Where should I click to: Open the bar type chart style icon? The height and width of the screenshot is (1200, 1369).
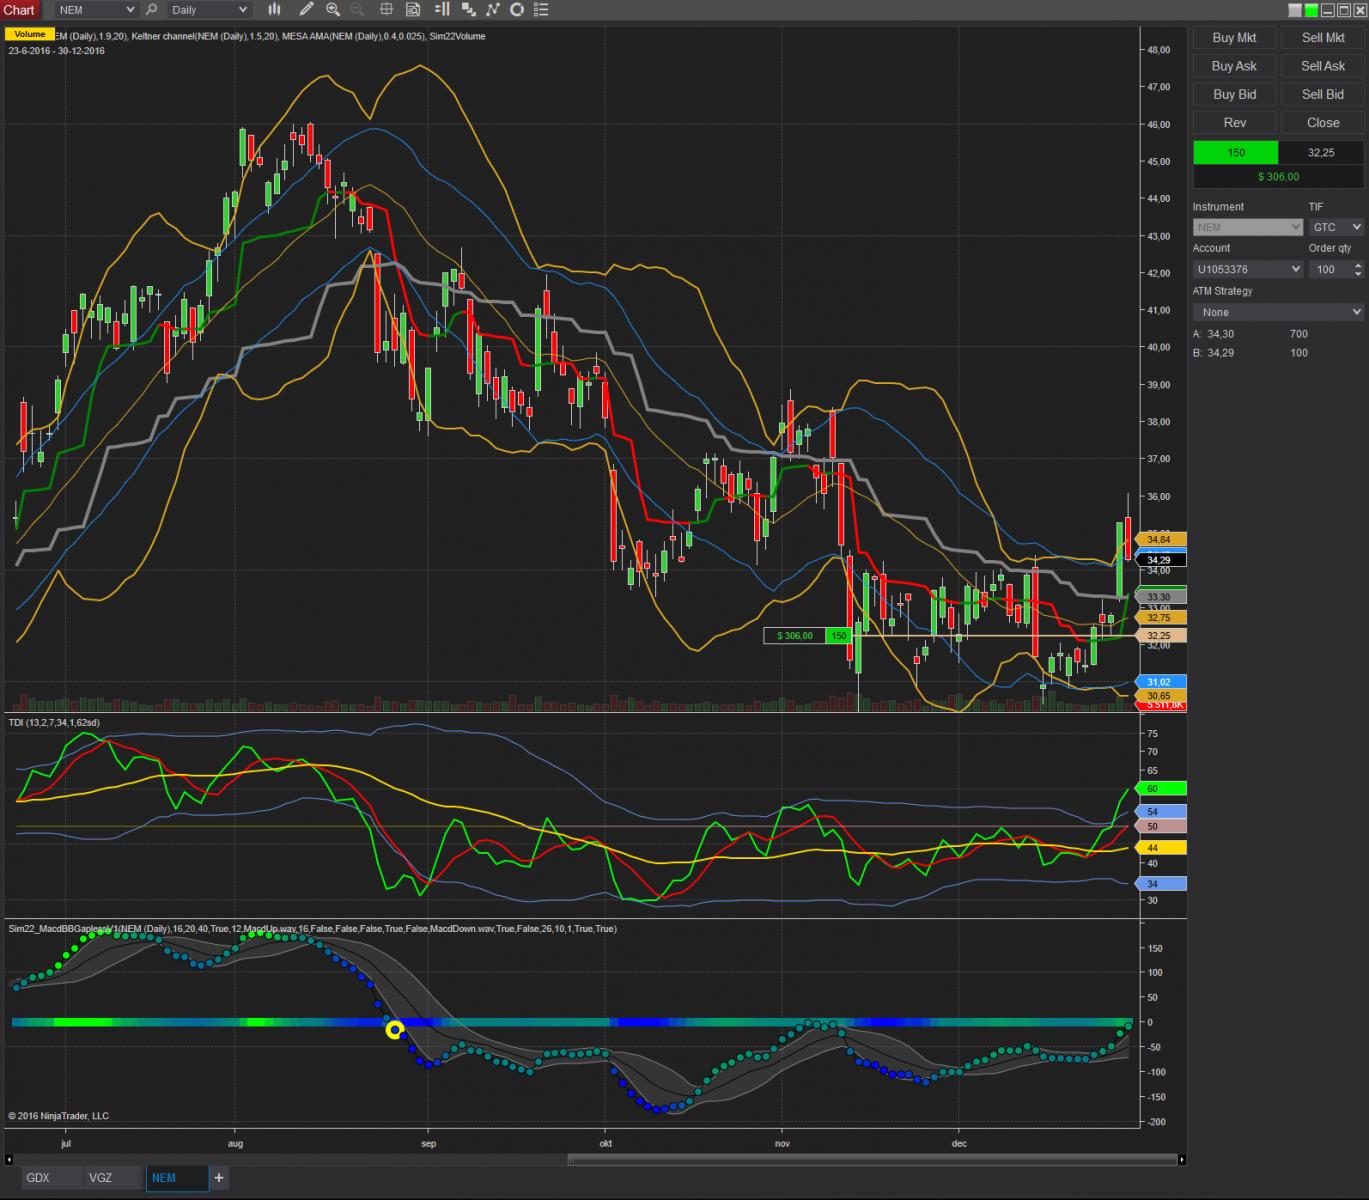(274, 10)
